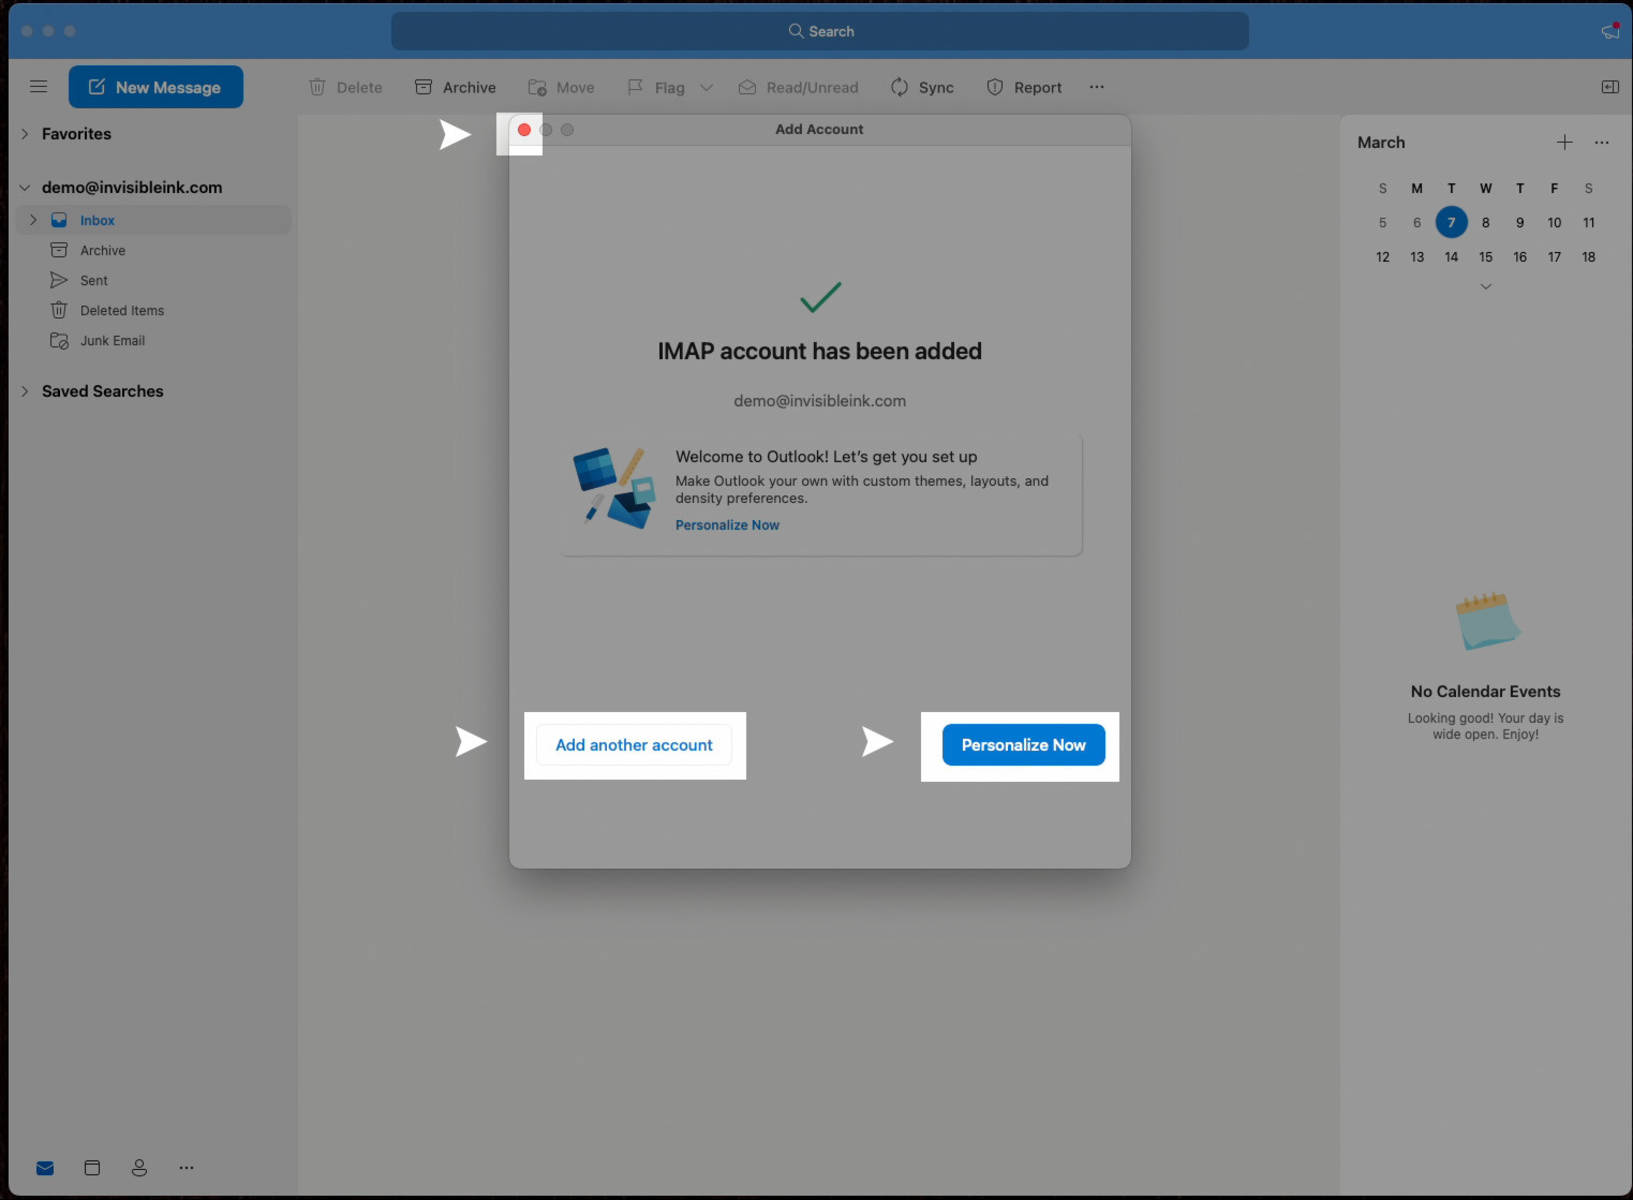
Task: Collapse the demo@invisibleink.com account
Action: (x=25, y=187)
